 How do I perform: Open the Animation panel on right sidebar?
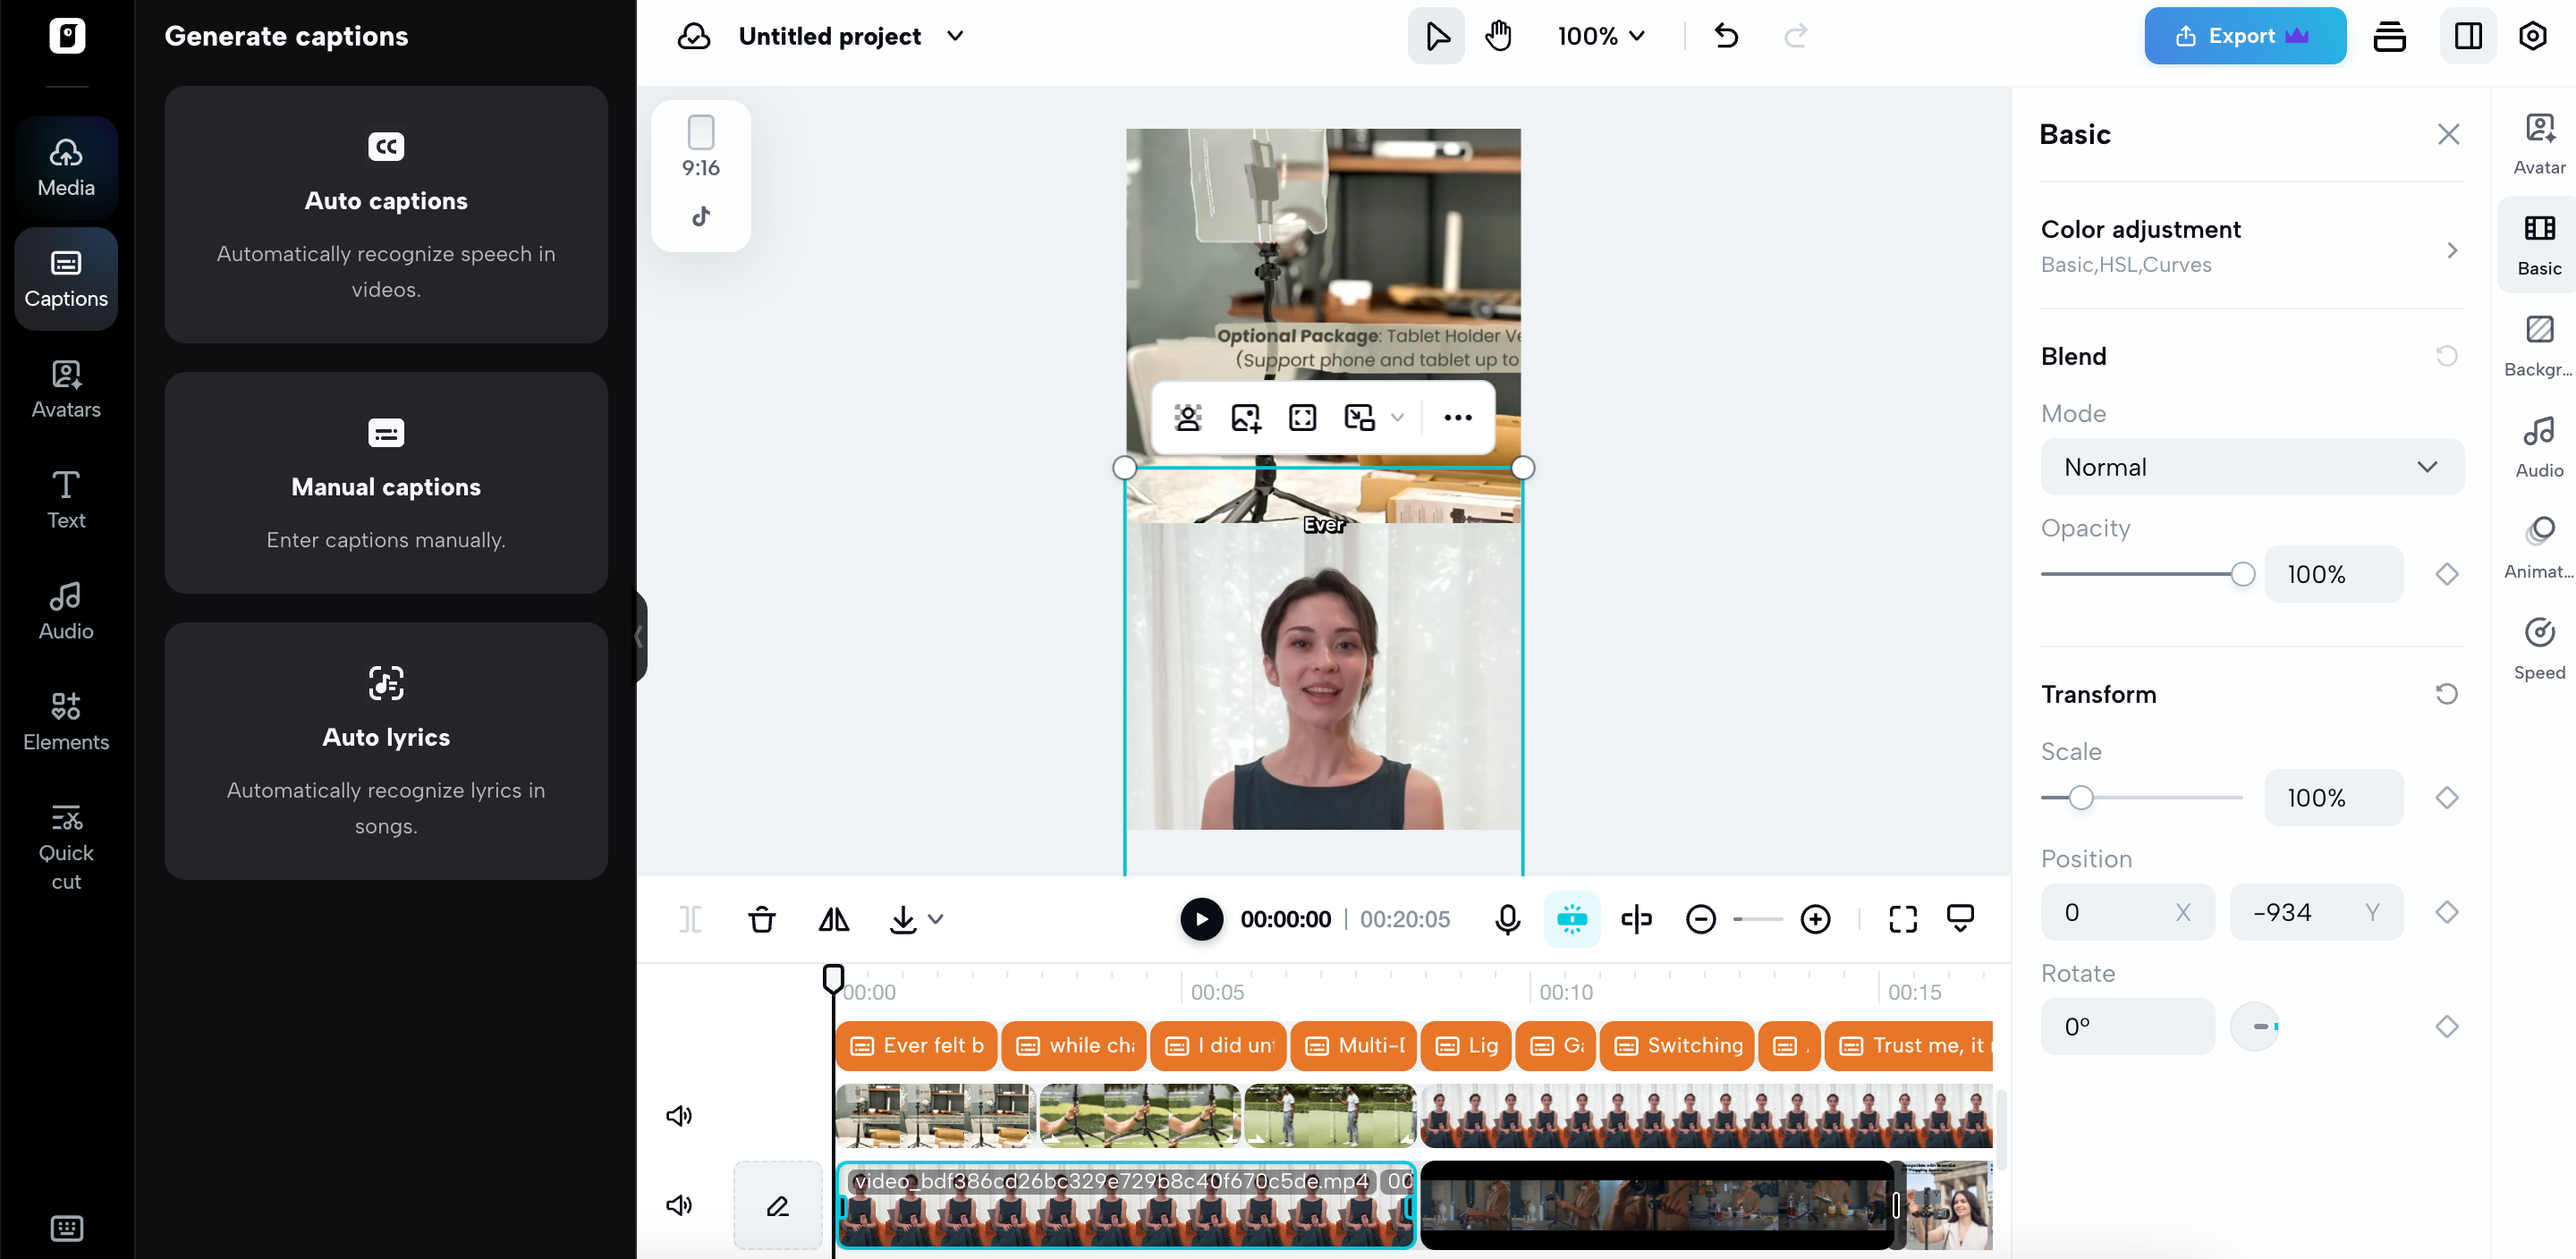pyautogui.click(x=2540, y=546)
